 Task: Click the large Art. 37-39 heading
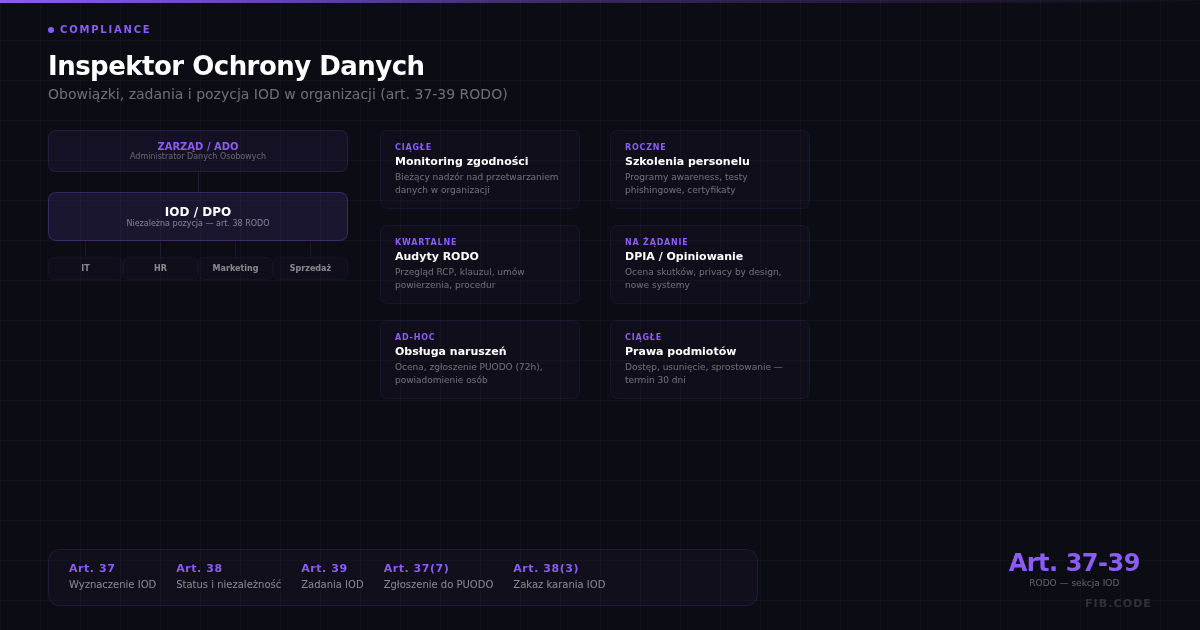pyautogui.click(x=1074, y=563)
